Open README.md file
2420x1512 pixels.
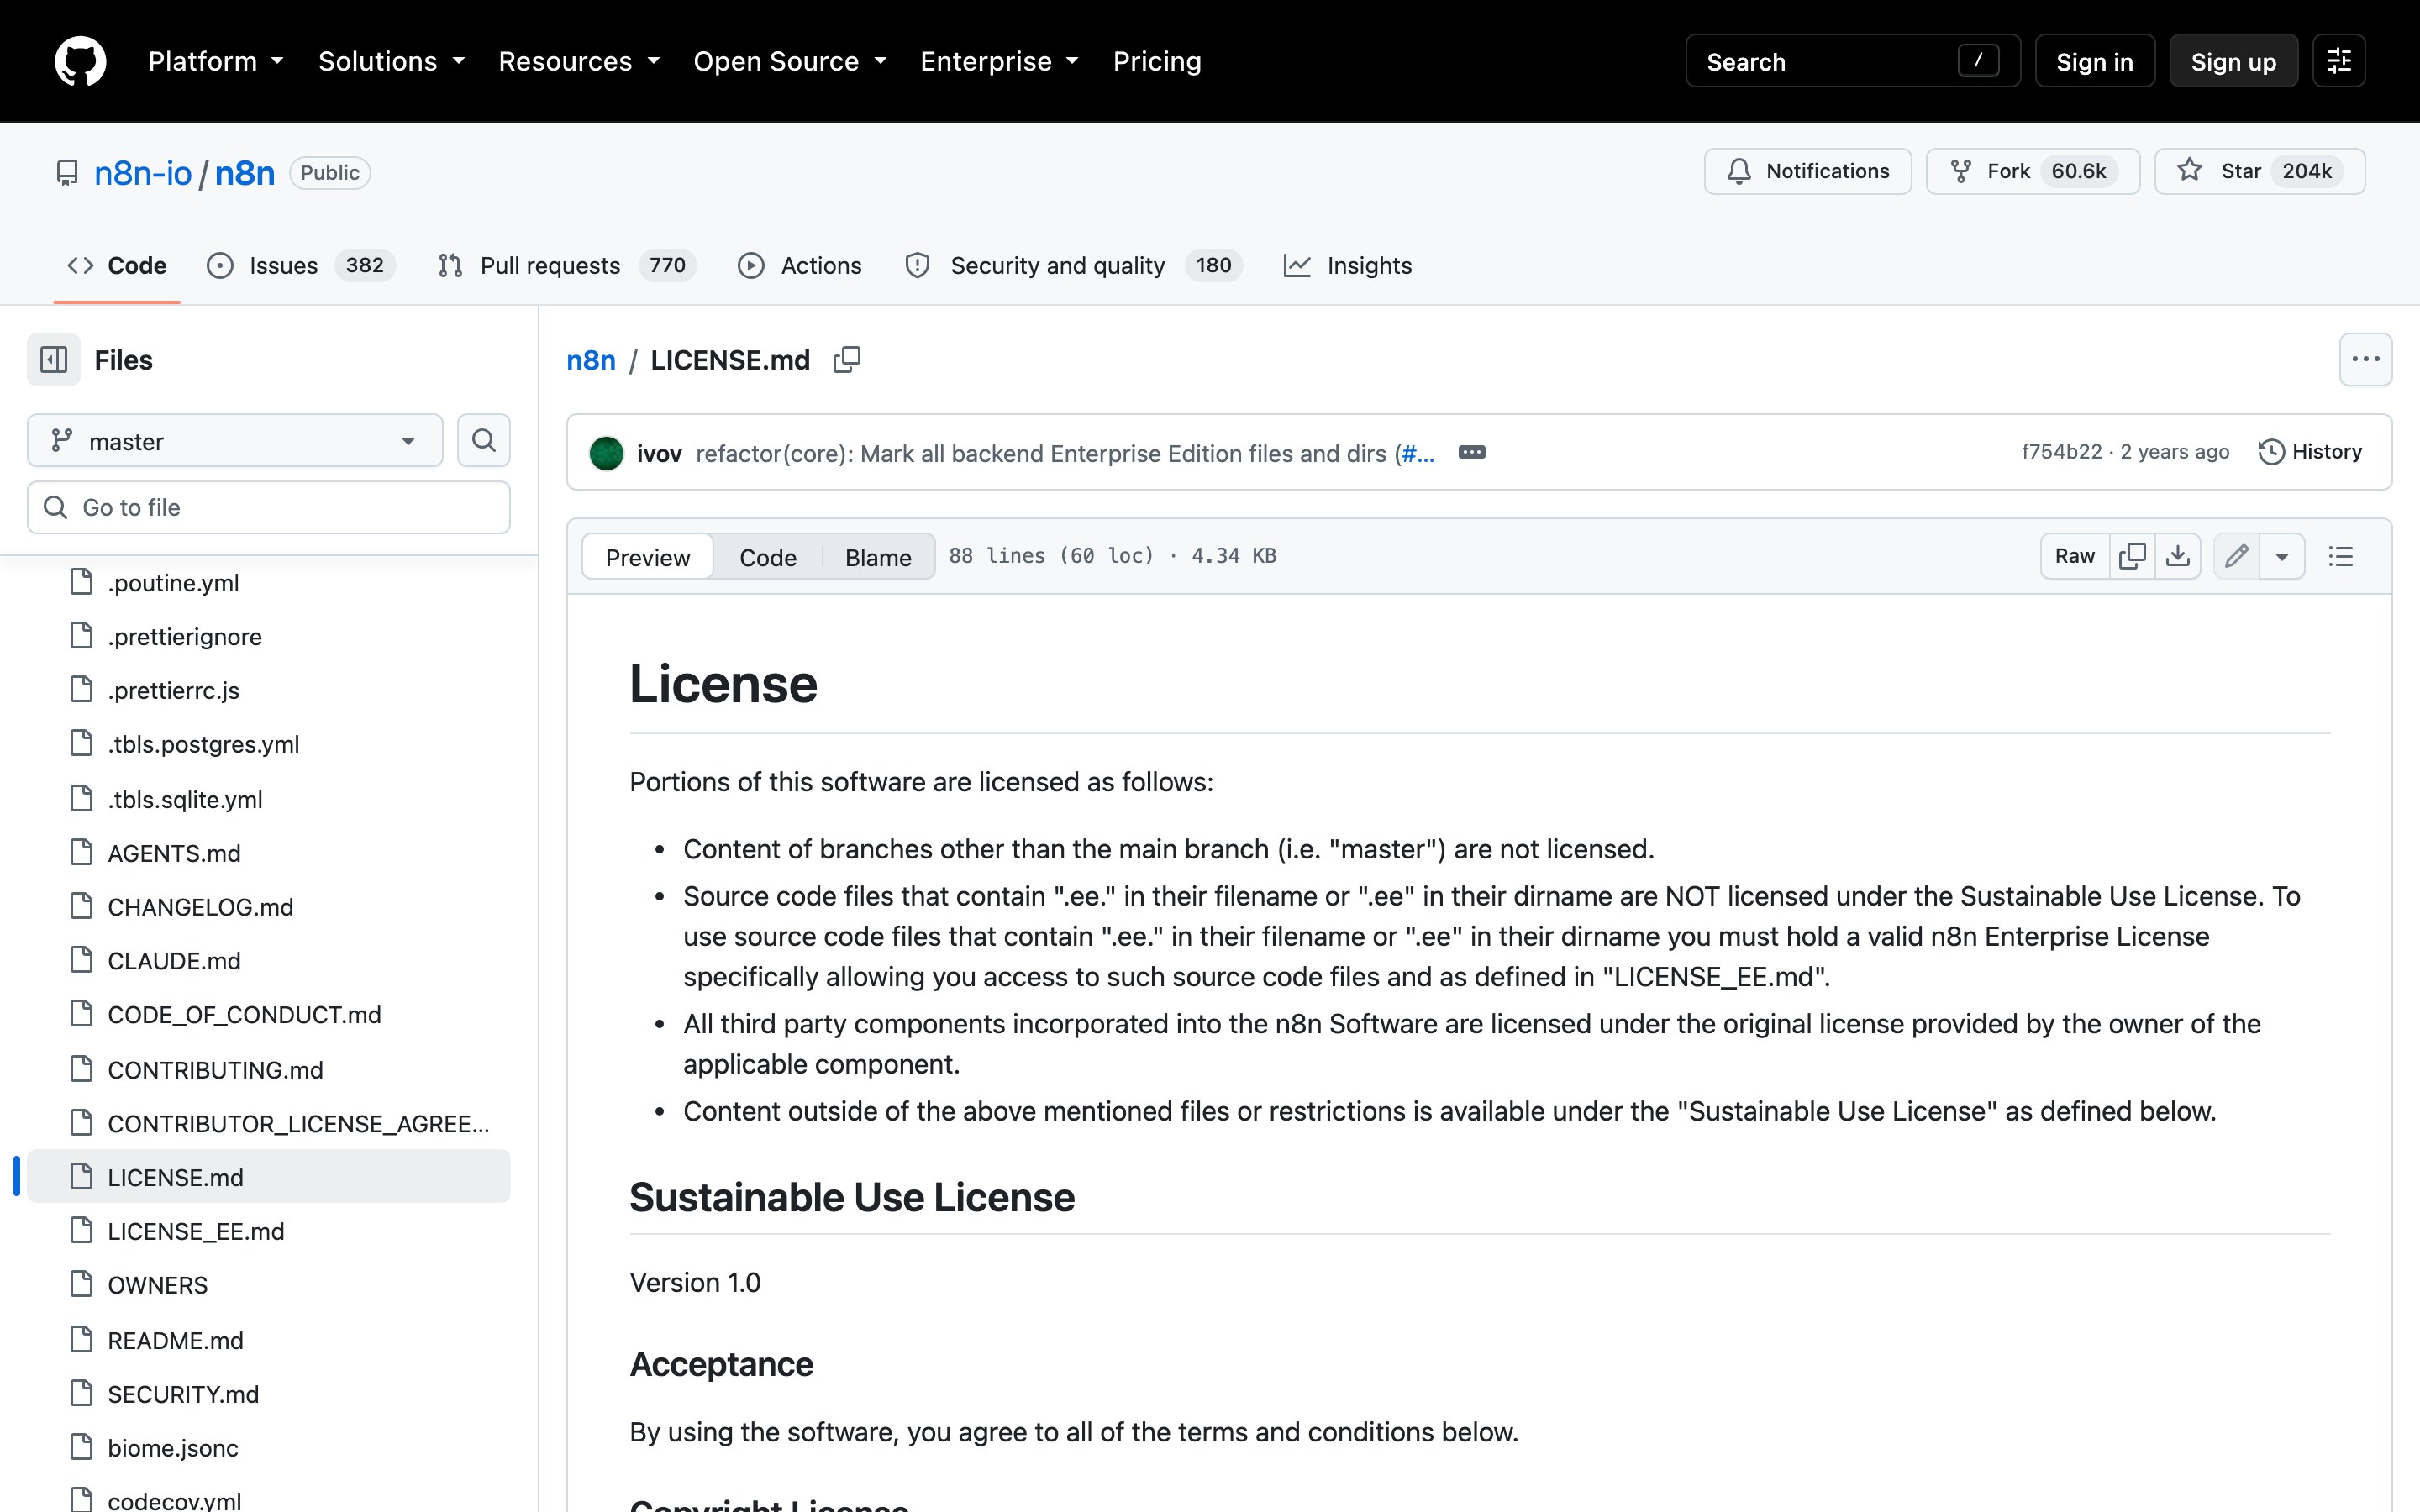tap(269, 1340)
